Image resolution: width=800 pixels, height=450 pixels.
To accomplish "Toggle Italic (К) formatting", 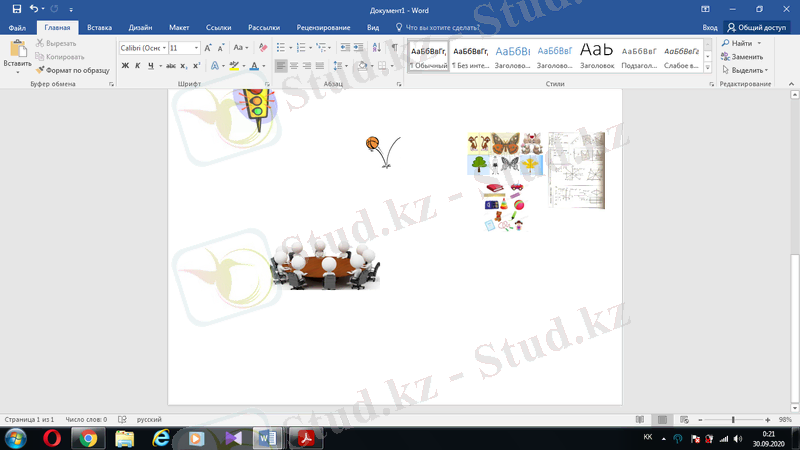I will coord(138,66).
